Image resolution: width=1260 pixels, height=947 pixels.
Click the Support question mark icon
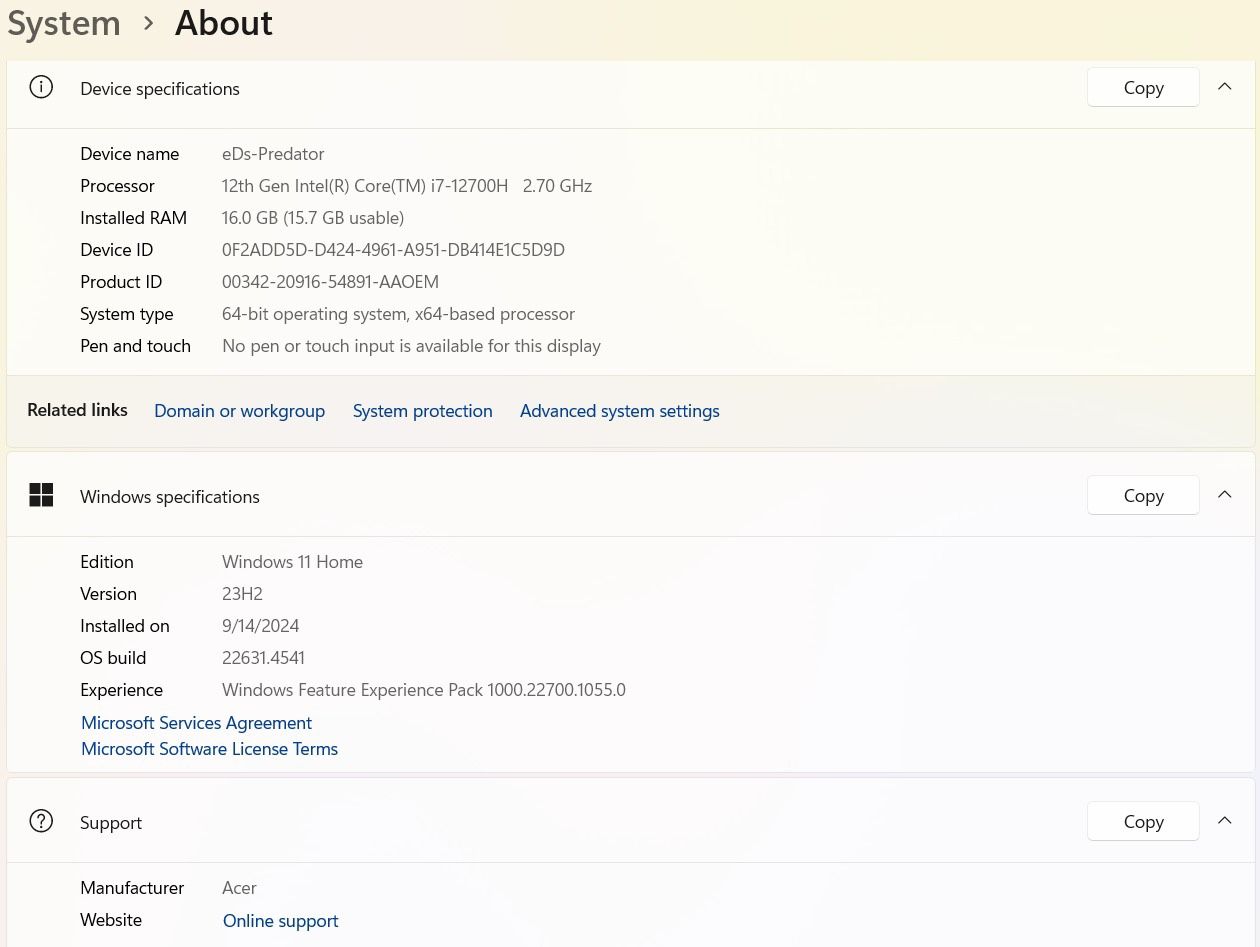41,821
